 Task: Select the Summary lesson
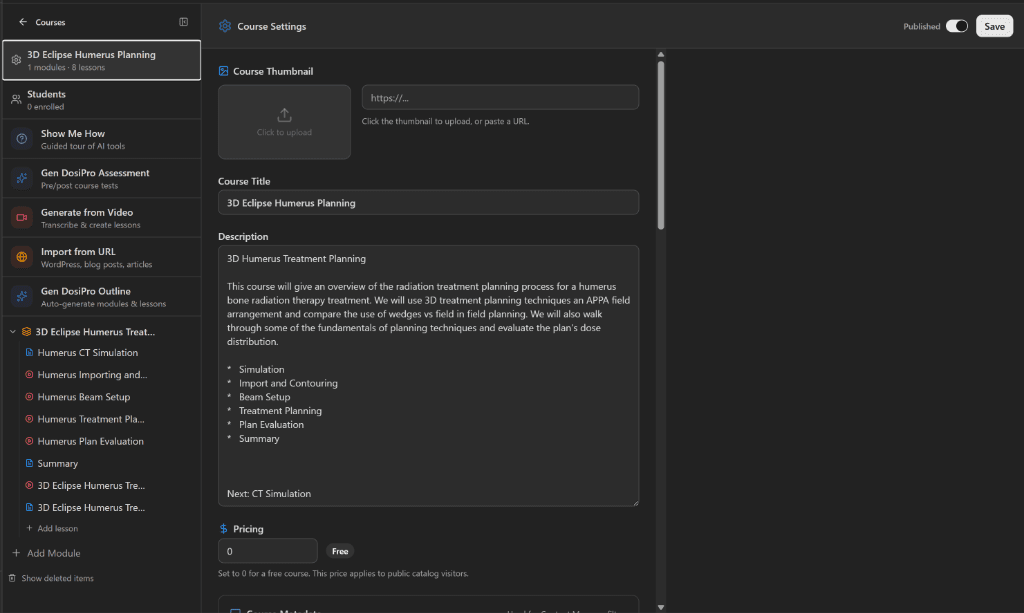[57, 464]
